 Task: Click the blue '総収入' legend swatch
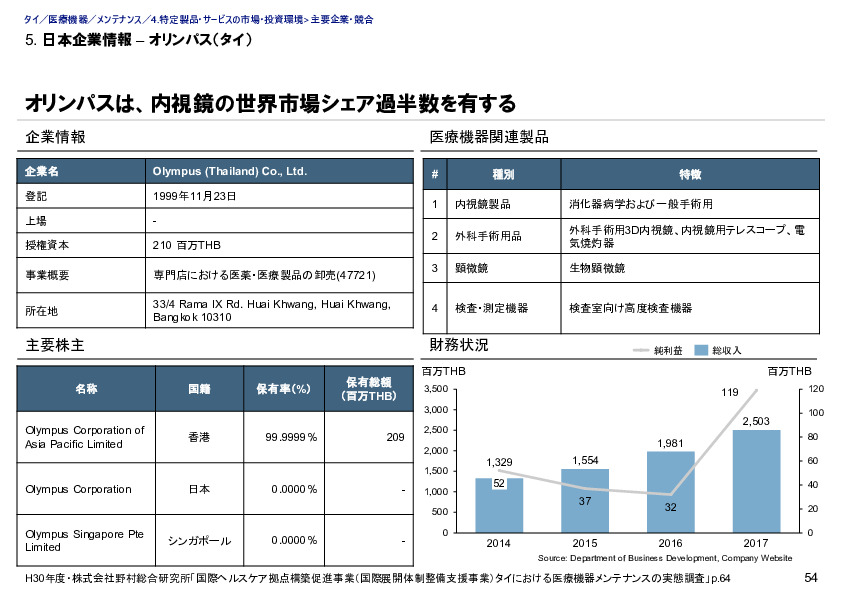point(701,350)
